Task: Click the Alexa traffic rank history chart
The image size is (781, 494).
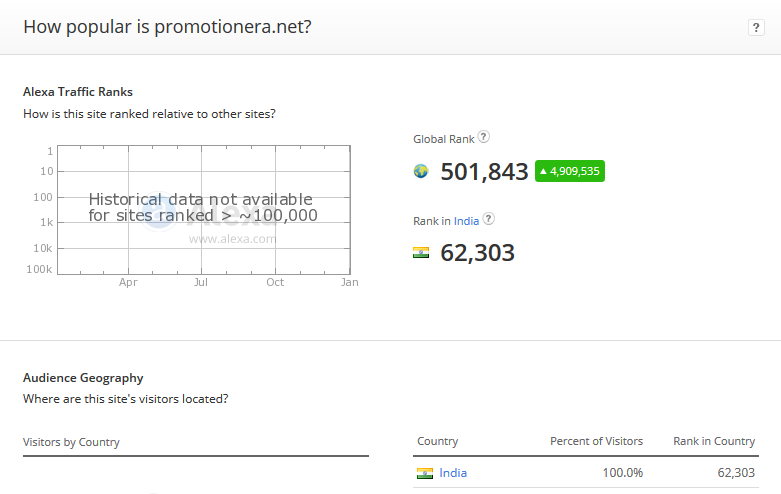Action: (204, 210)
